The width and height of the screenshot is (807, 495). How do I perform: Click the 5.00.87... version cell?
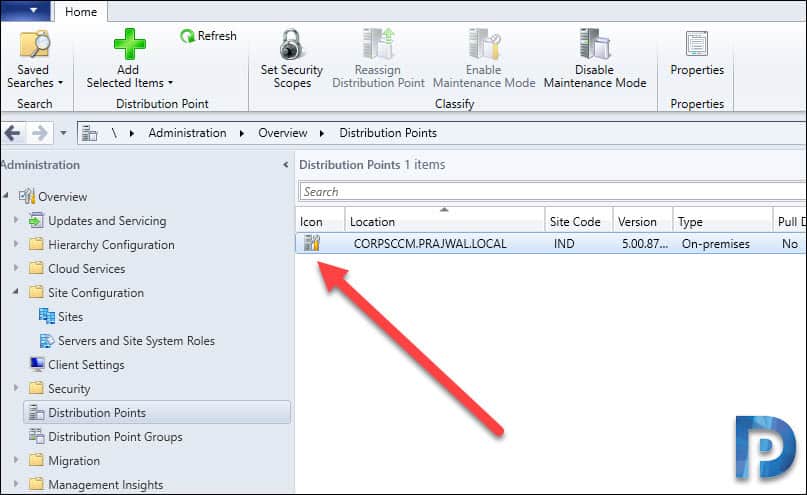(644, 244)
